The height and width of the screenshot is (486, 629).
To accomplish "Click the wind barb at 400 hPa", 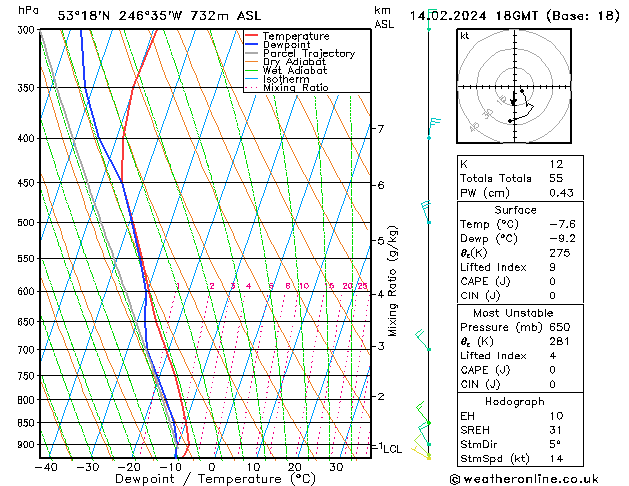I will [x=434, y=128].
